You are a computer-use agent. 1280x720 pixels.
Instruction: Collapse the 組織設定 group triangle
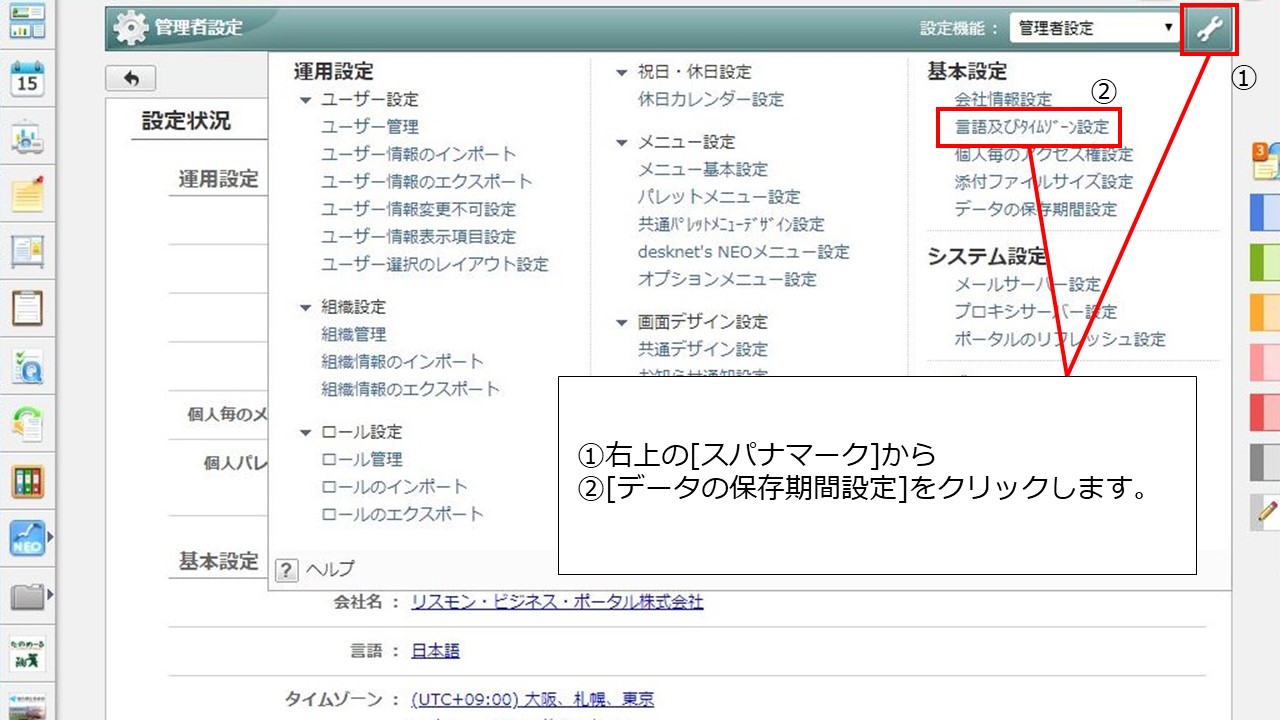305,308
